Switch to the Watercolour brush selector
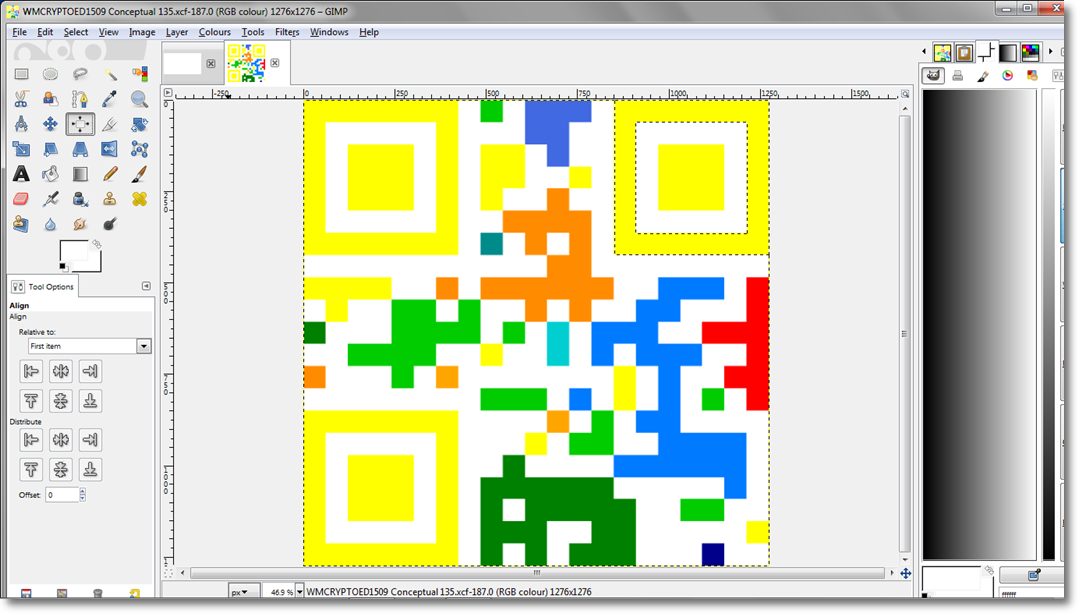 pyautogui.click(x=983, y=76)
